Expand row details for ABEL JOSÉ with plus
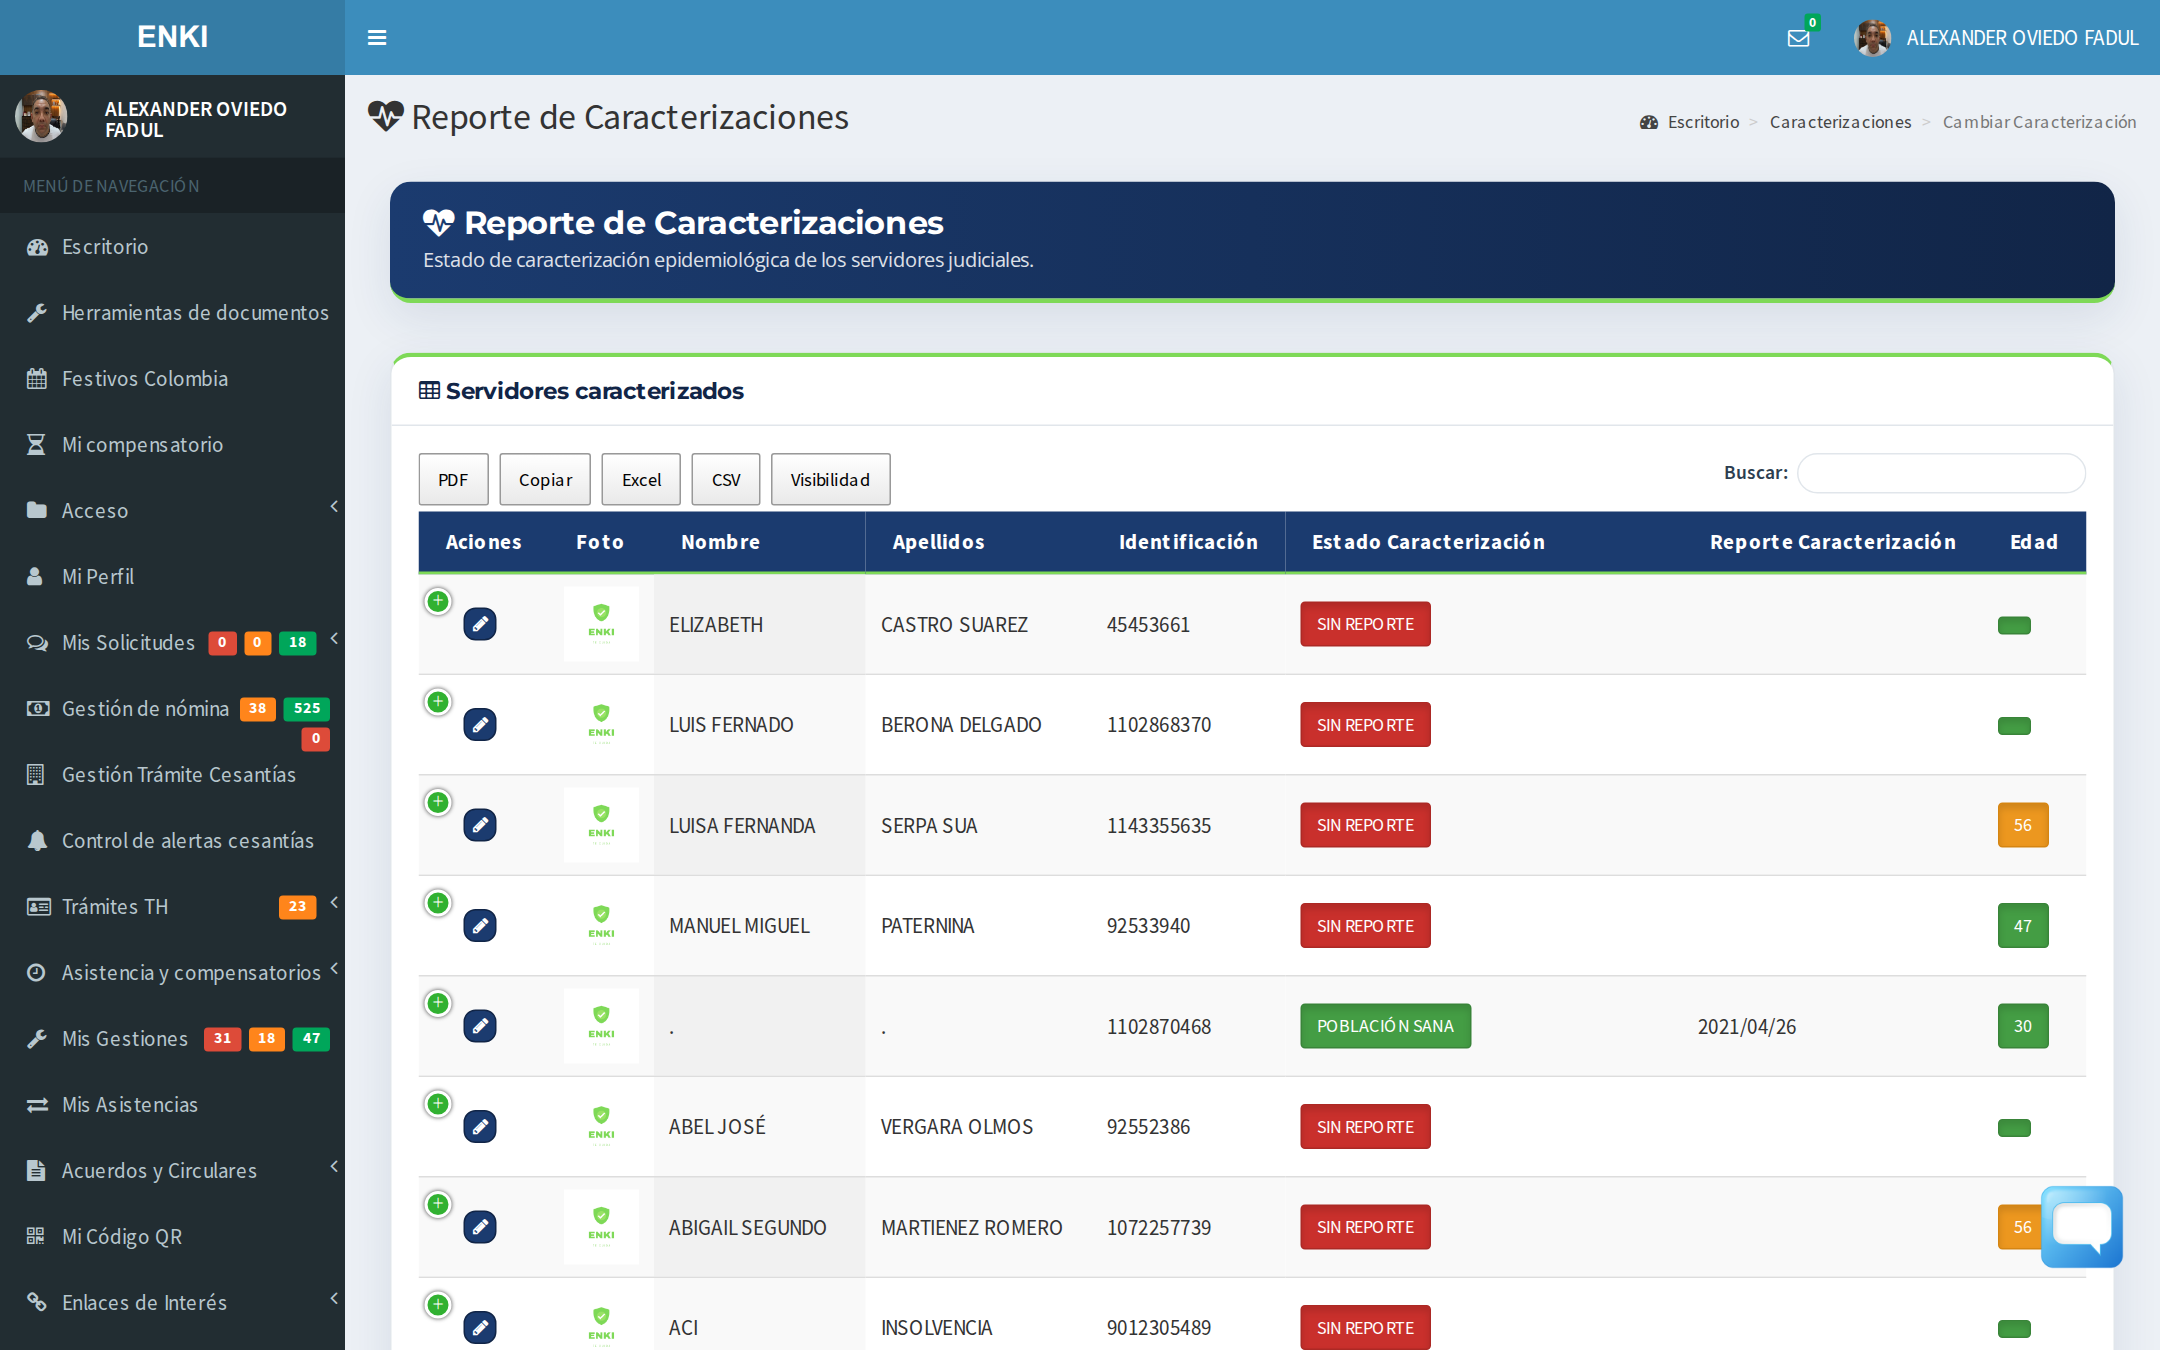 (x=438, y=1104)
